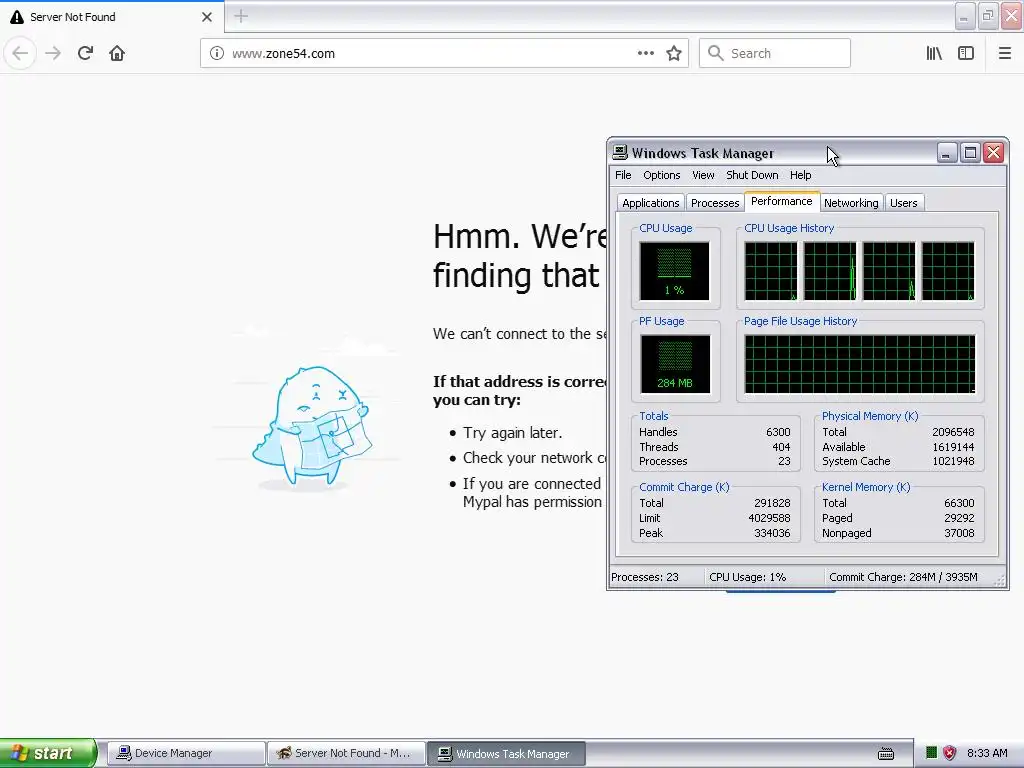Switch to the Networking tab

click(851, 203)
